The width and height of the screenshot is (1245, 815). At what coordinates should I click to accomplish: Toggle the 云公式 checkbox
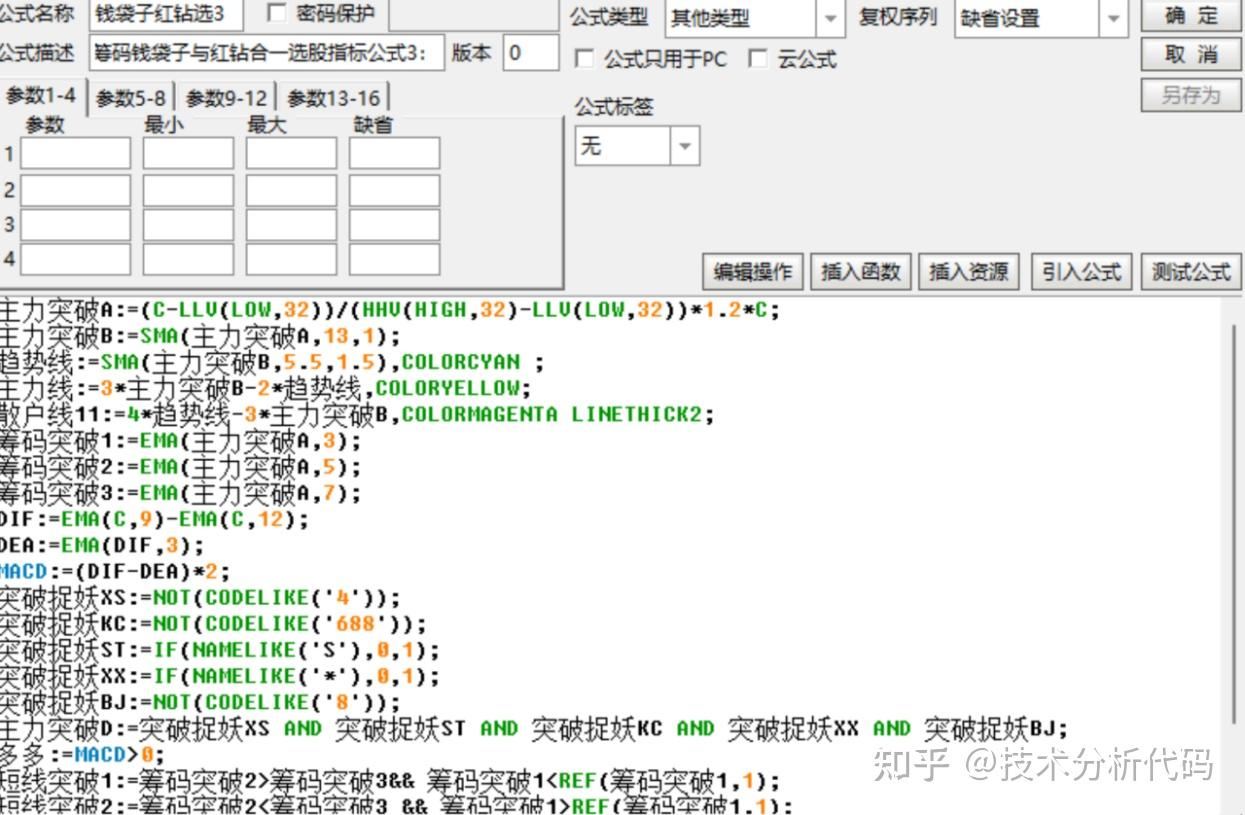(758, 60)
